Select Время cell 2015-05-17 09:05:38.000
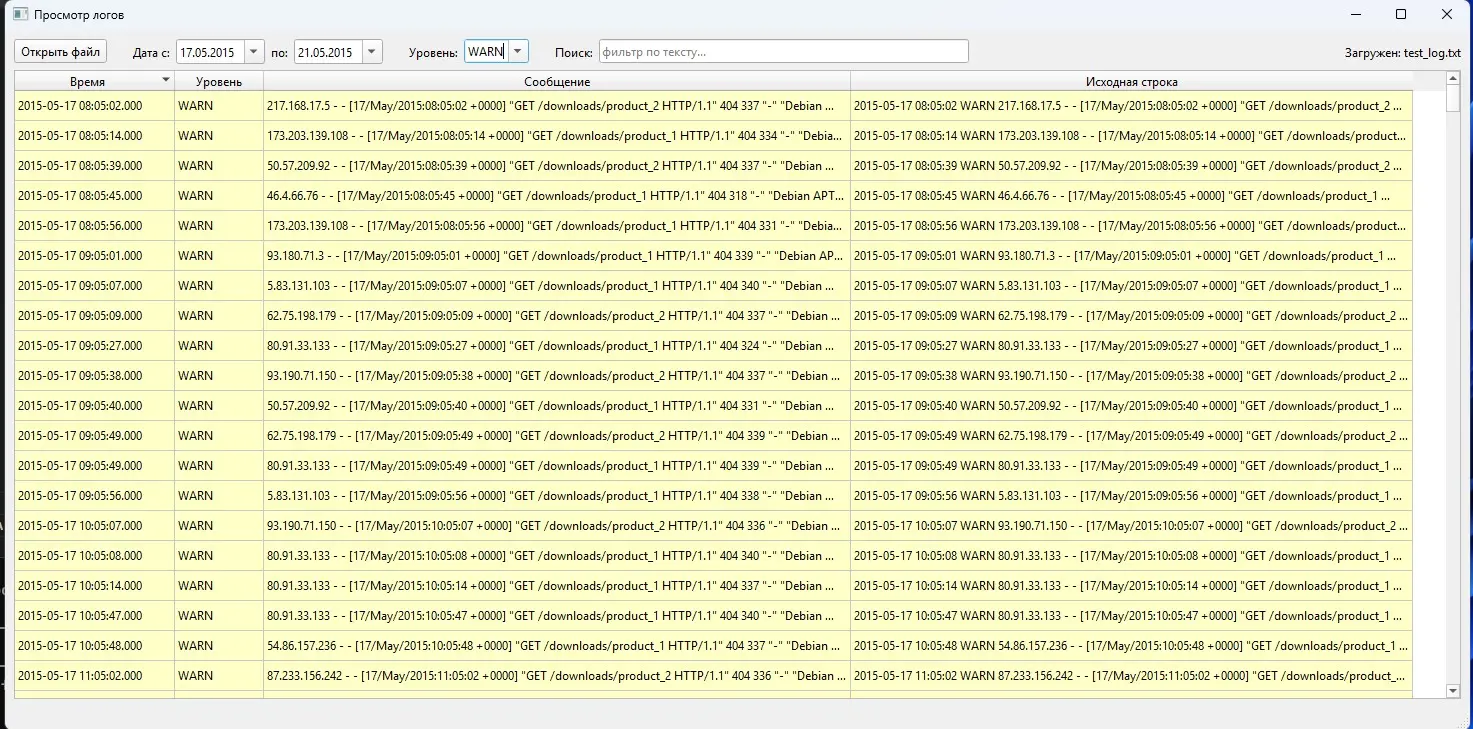This screenshot has width=1473, height=729. click(94, 376)
